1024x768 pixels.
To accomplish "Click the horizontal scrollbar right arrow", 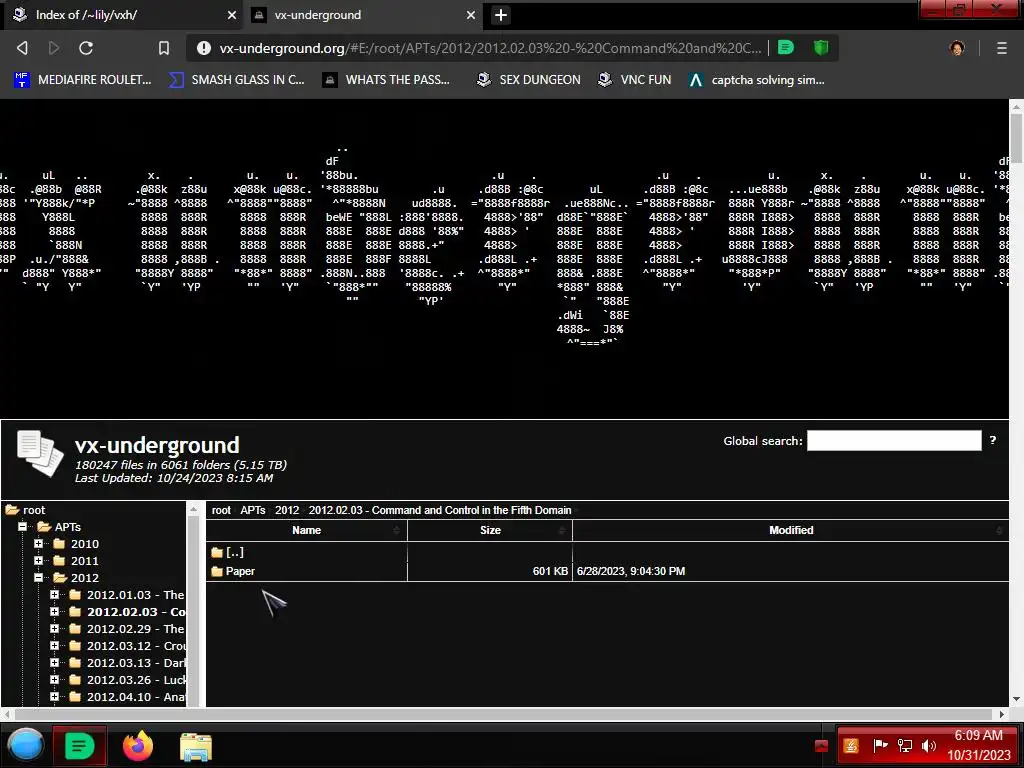I will click(x=1003, y=714).
